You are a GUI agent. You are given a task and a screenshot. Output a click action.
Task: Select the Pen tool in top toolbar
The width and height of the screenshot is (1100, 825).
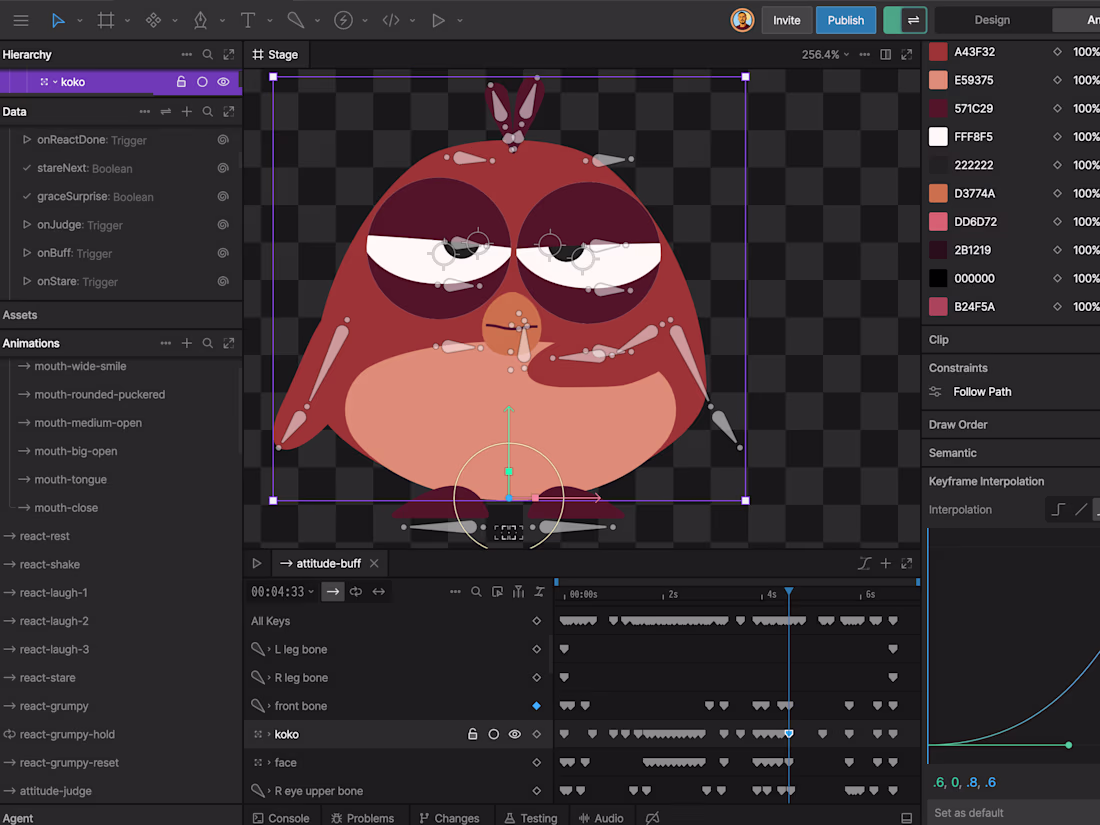point(201,20)
